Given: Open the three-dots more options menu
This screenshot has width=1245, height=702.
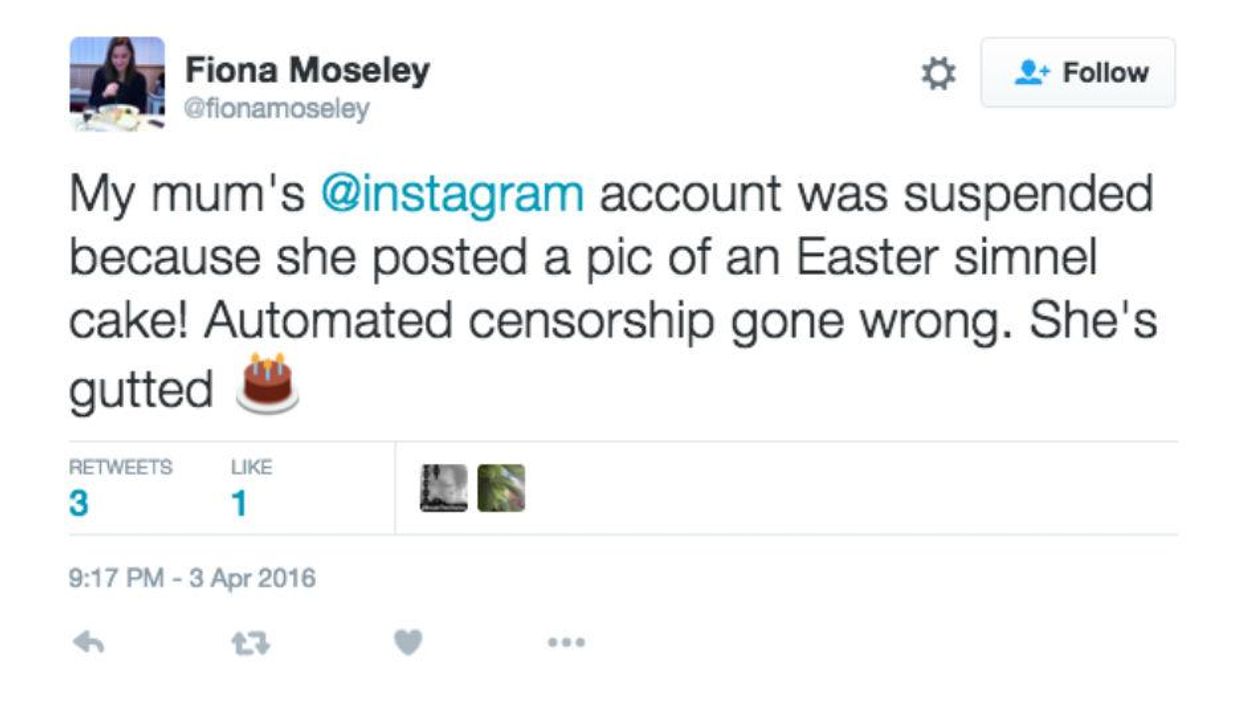Looking at the screenshot, I should click(x=566, y=643).
